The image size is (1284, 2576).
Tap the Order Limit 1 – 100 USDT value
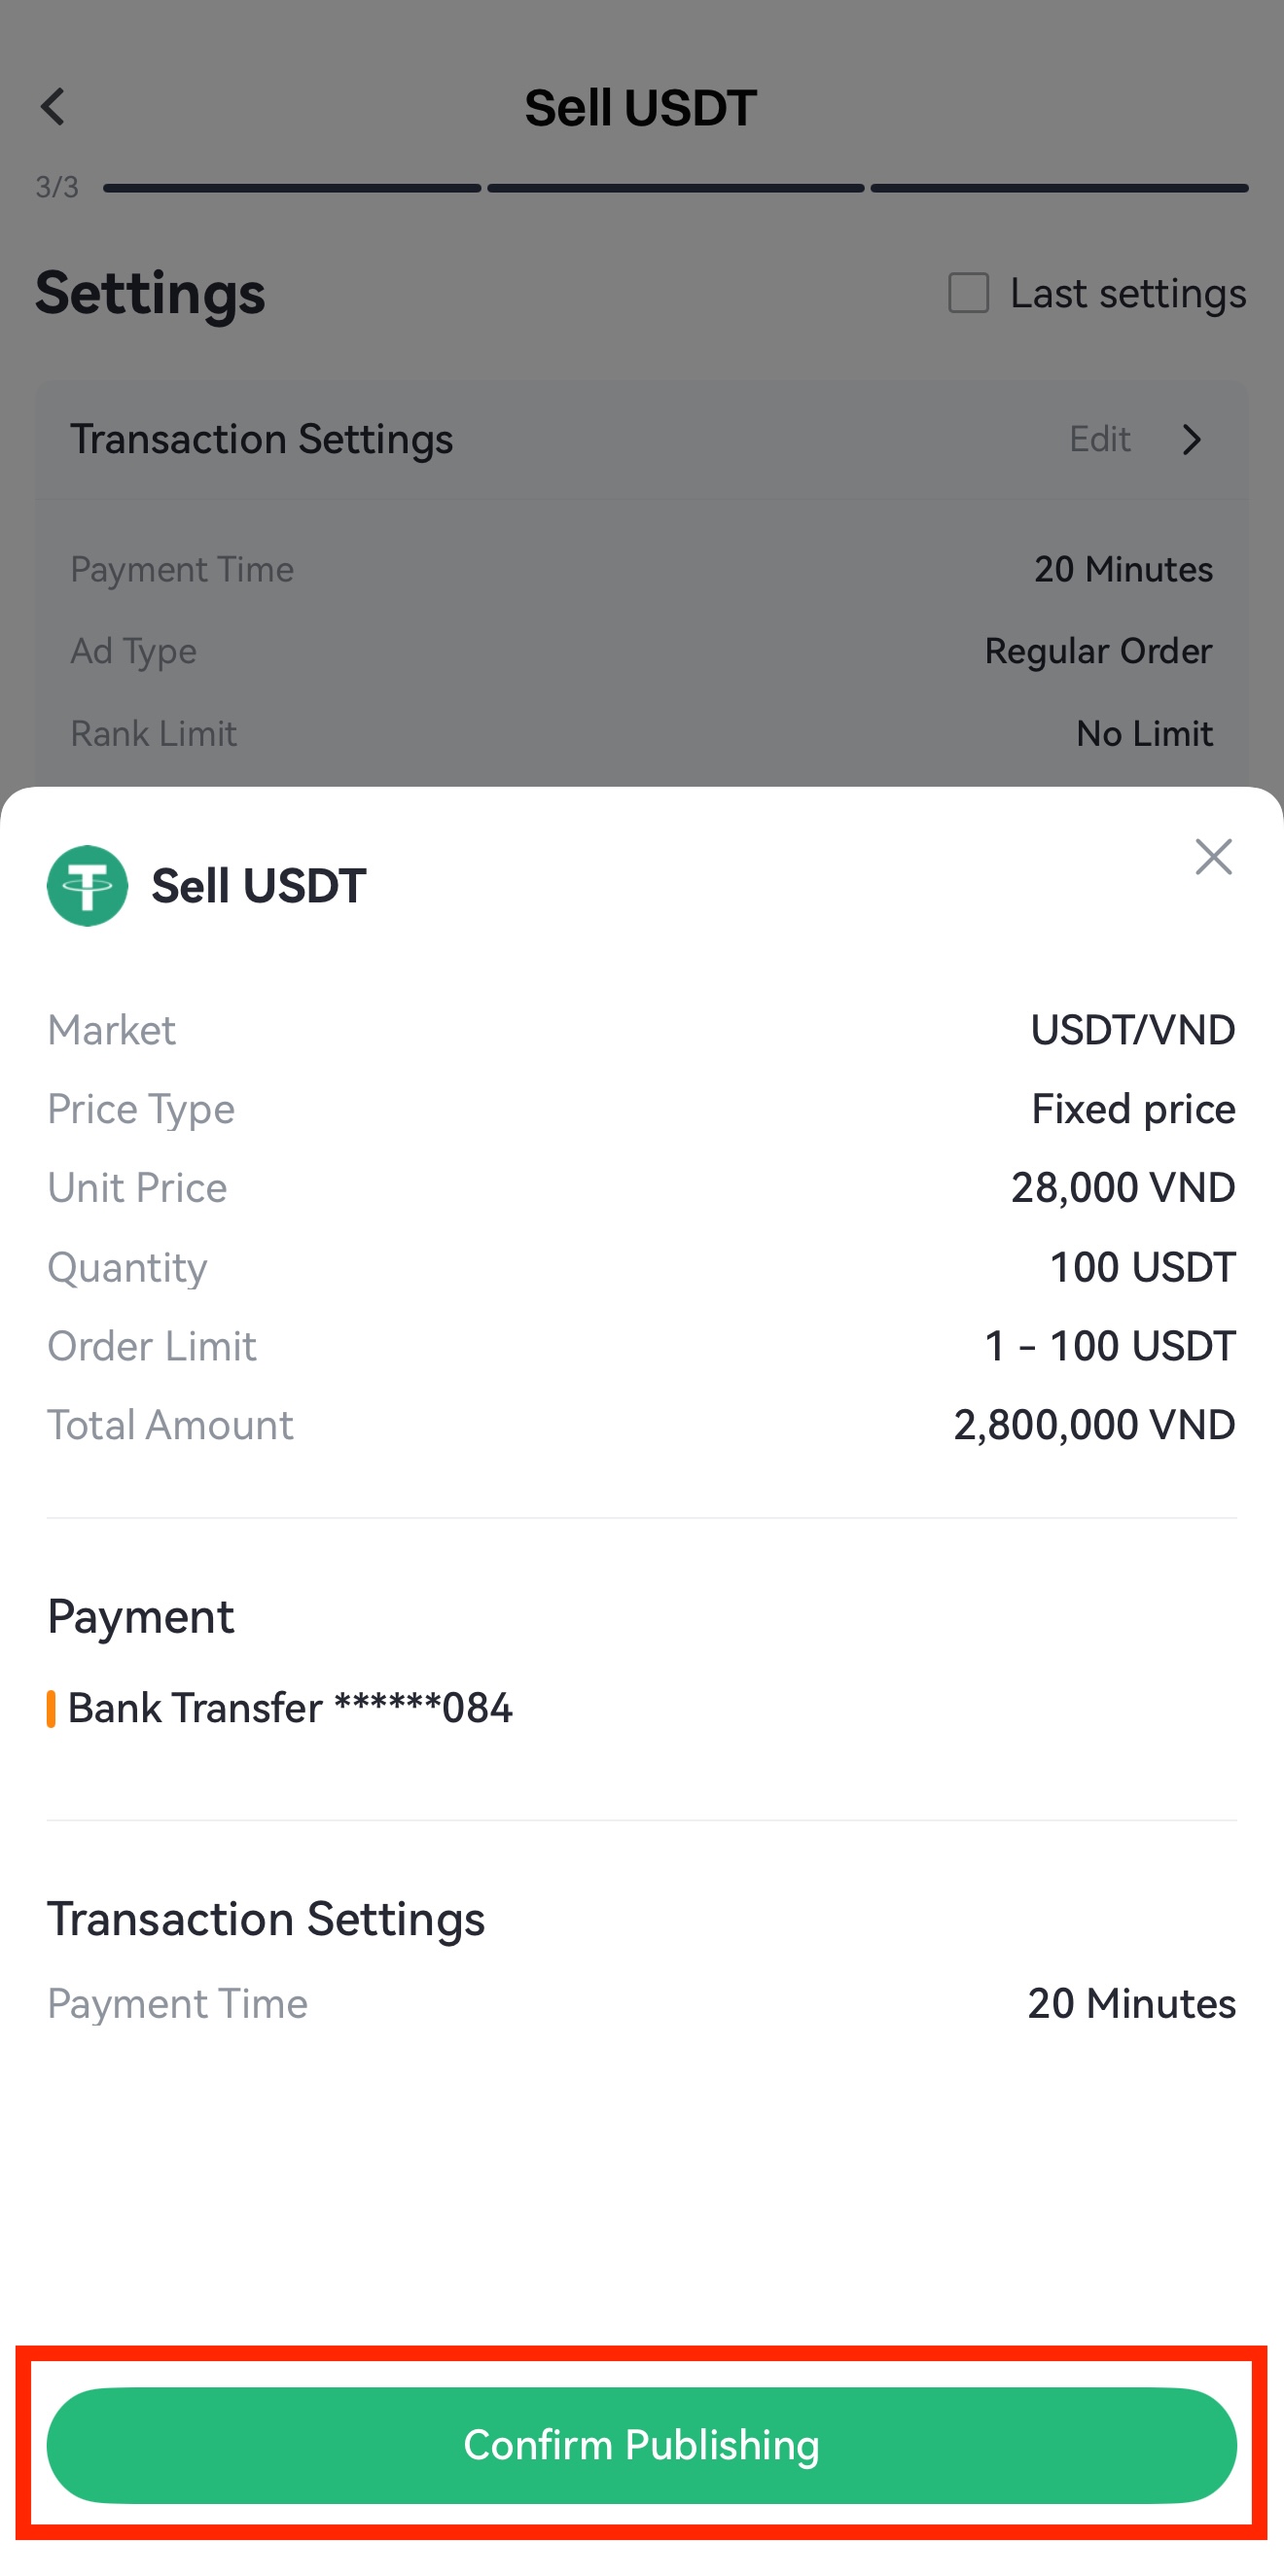pyautogui.click(x=1110, y=1346)
